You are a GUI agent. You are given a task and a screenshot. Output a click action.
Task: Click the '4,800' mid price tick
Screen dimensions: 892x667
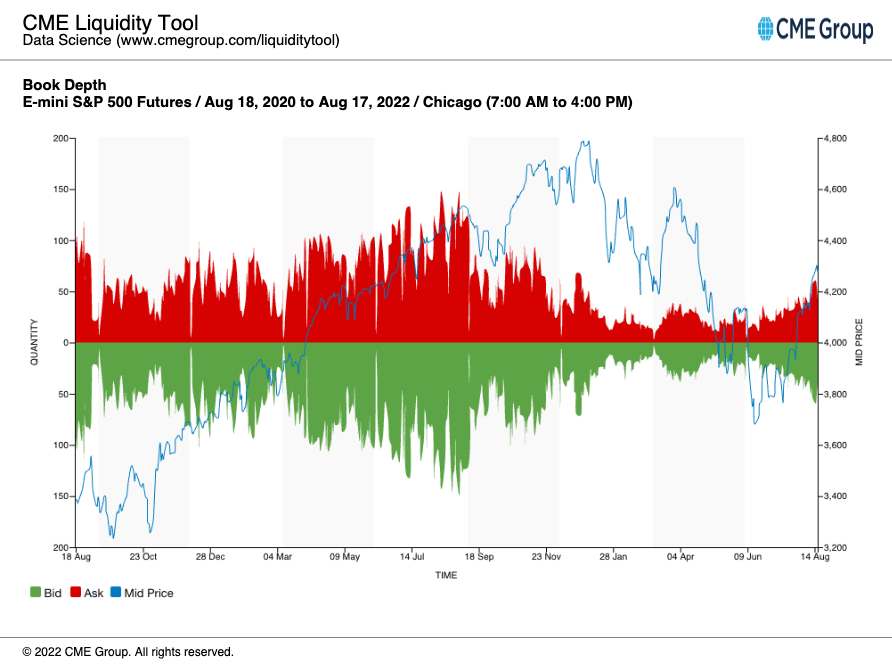pyautogui.click(x=835, y=138)
